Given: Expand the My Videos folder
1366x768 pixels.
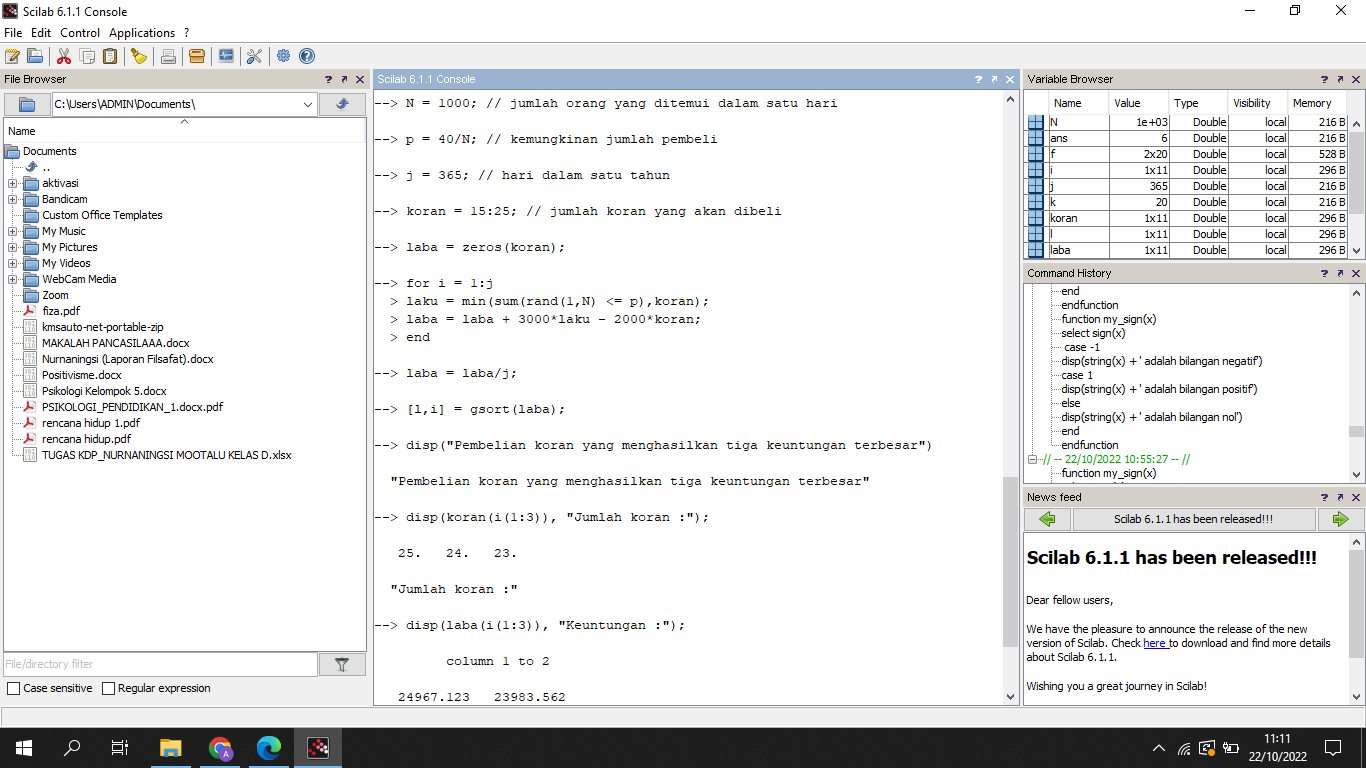Looking at the screenshot, I should pyautogui.click(x=12, y=263).
